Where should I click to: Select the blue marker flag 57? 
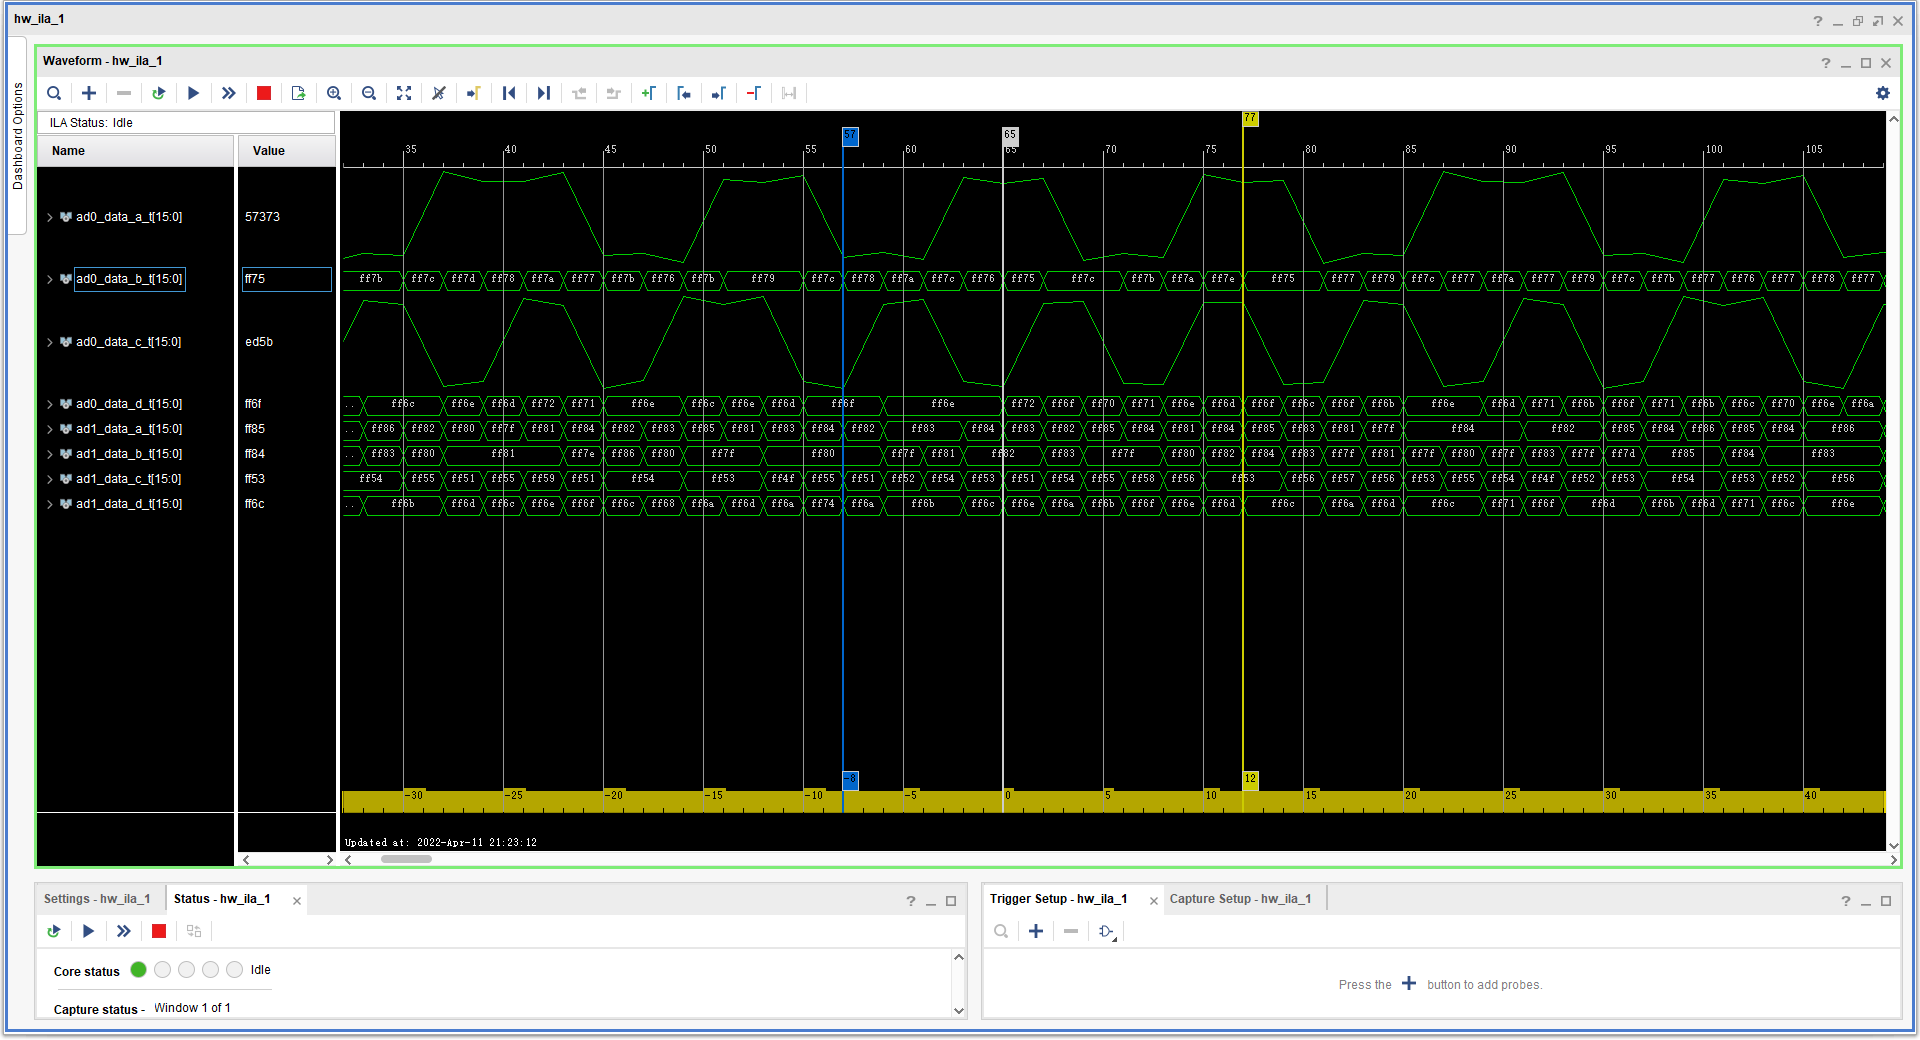(850, 135)
